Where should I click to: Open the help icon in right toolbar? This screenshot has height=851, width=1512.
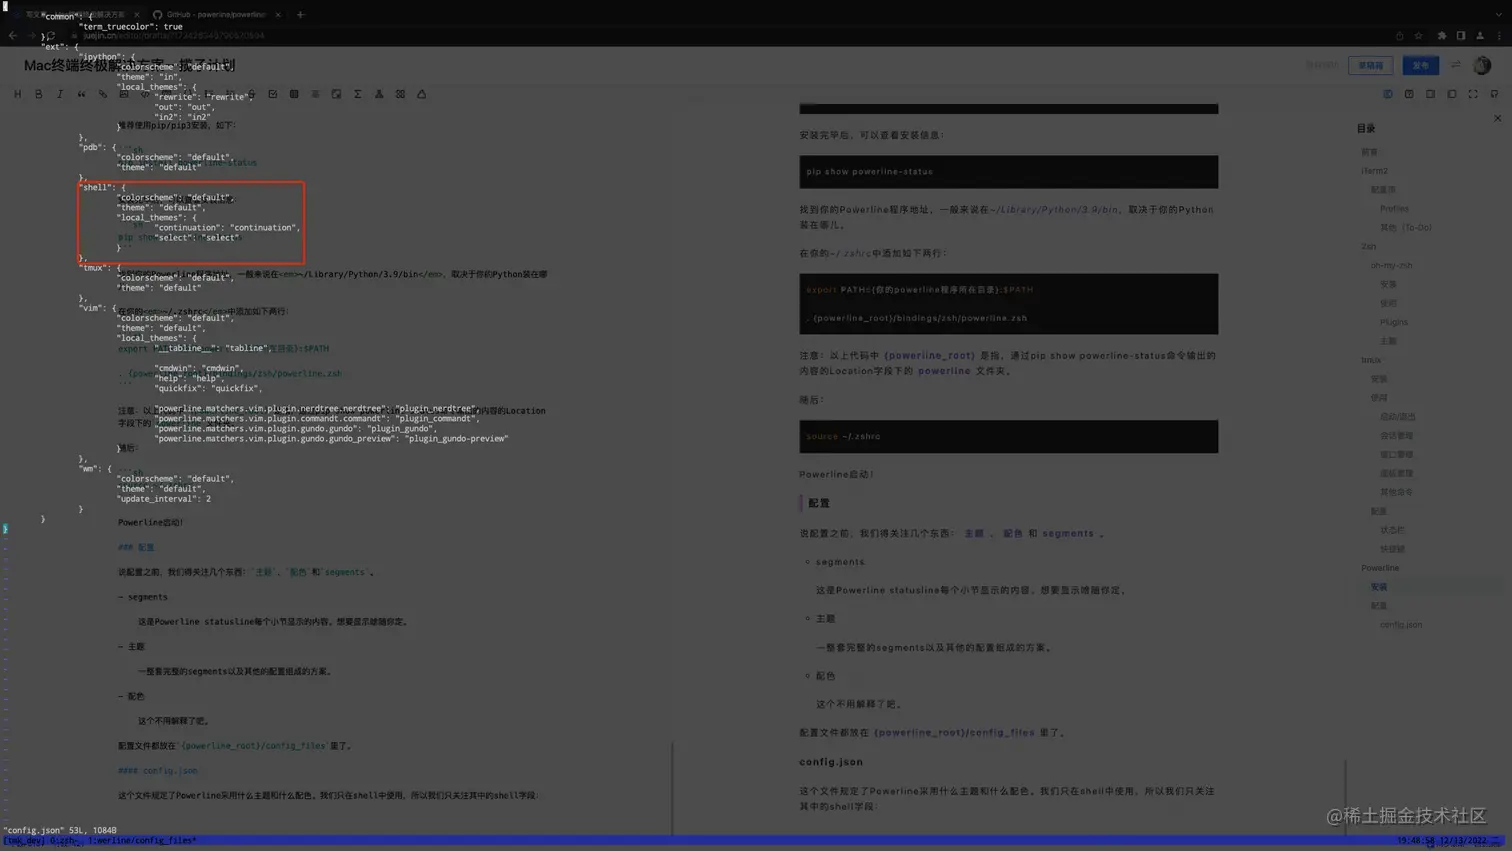(x=1409, y=94)
